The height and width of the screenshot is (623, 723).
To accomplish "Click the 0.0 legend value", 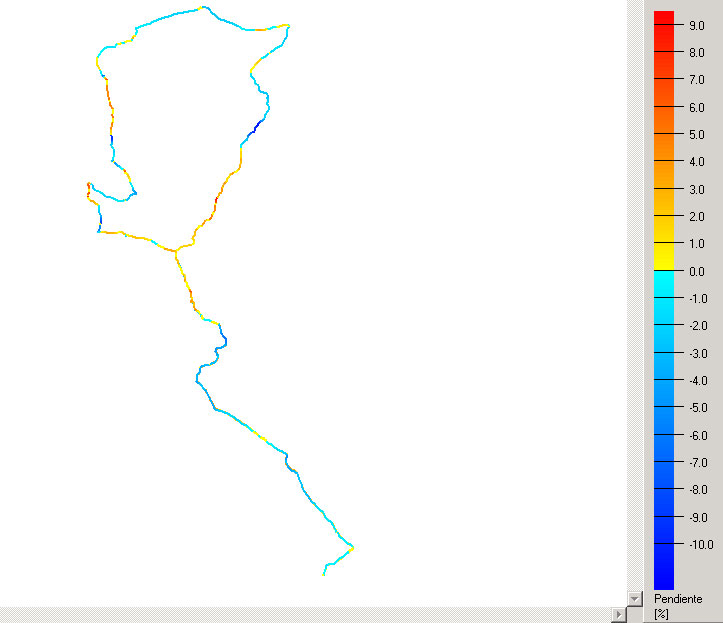I will point(697,272).
